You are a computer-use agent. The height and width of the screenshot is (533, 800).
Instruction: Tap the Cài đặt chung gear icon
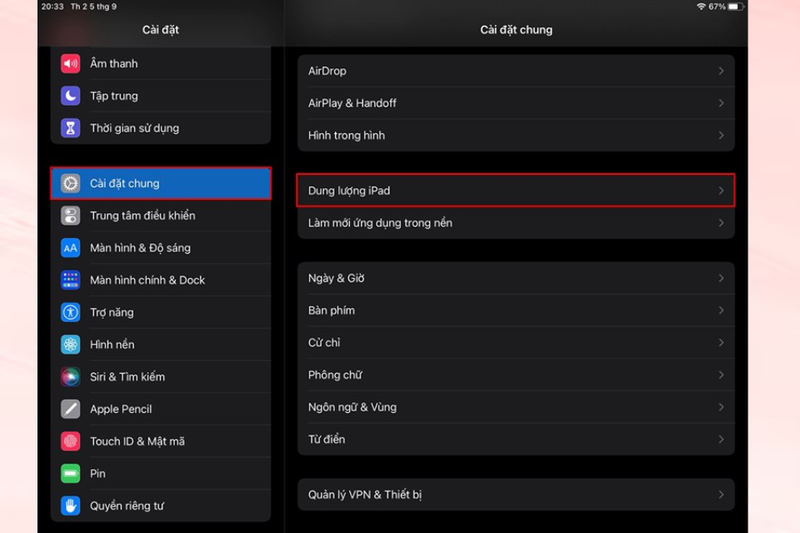[x=70, y=183]
